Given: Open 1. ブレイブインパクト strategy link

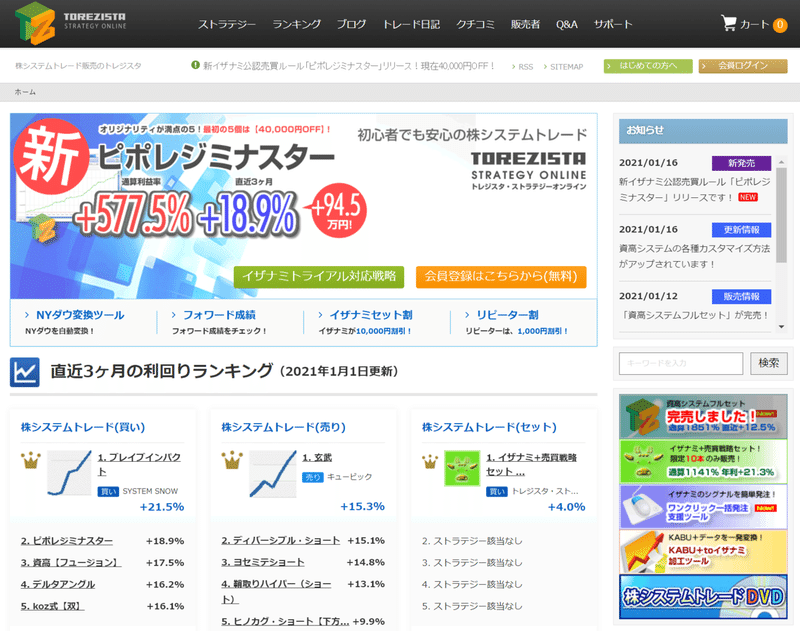Looking at the screenshot, I should [x=139, y=464].
